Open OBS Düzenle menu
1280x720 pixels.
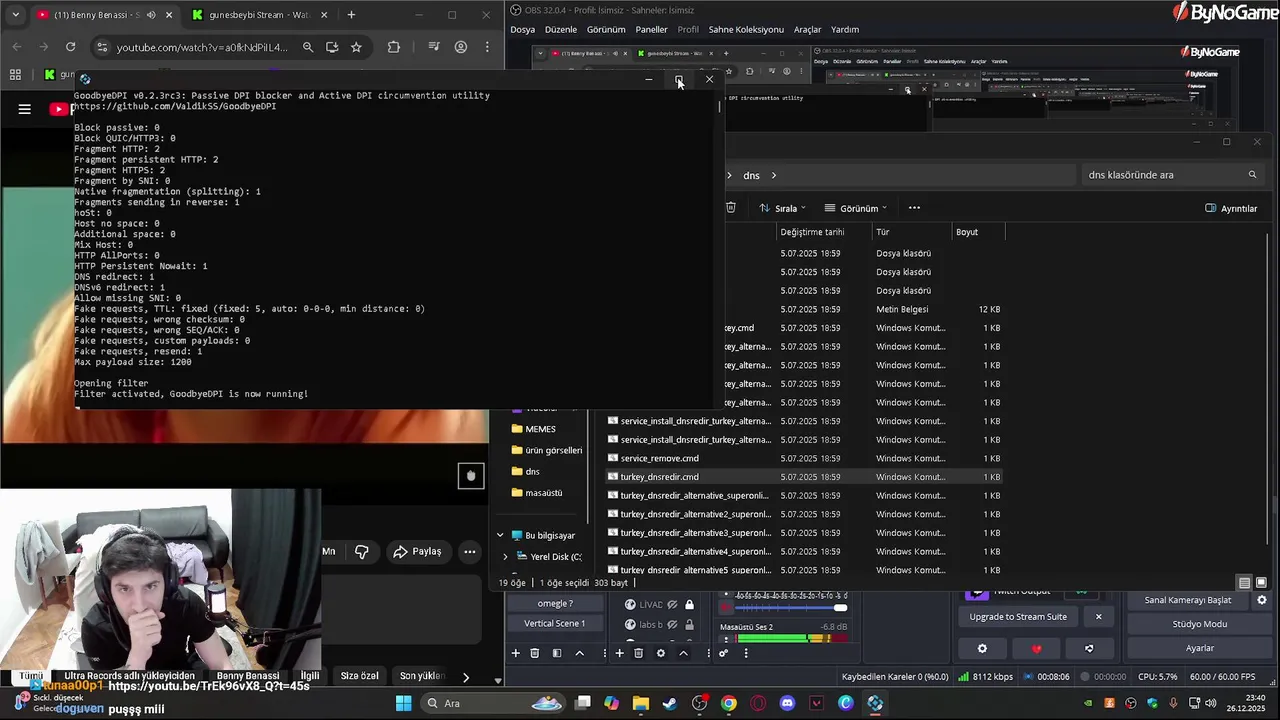coord(561,29)
